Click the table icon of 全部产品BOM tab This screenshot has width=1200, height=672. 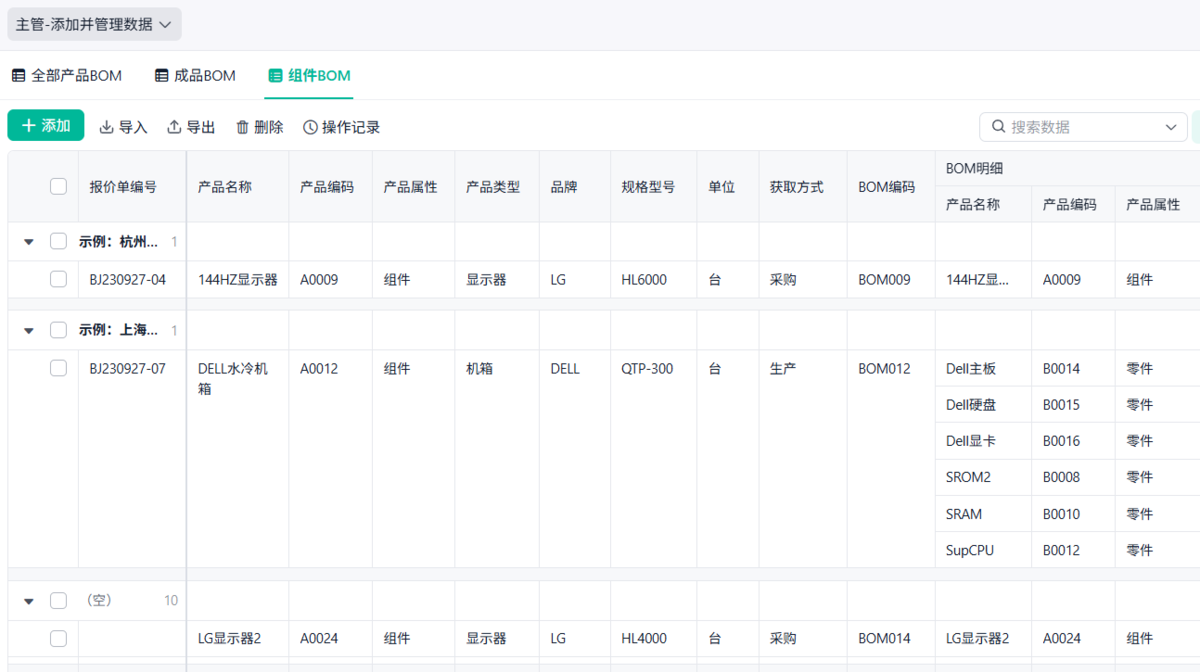click(19, 76)
